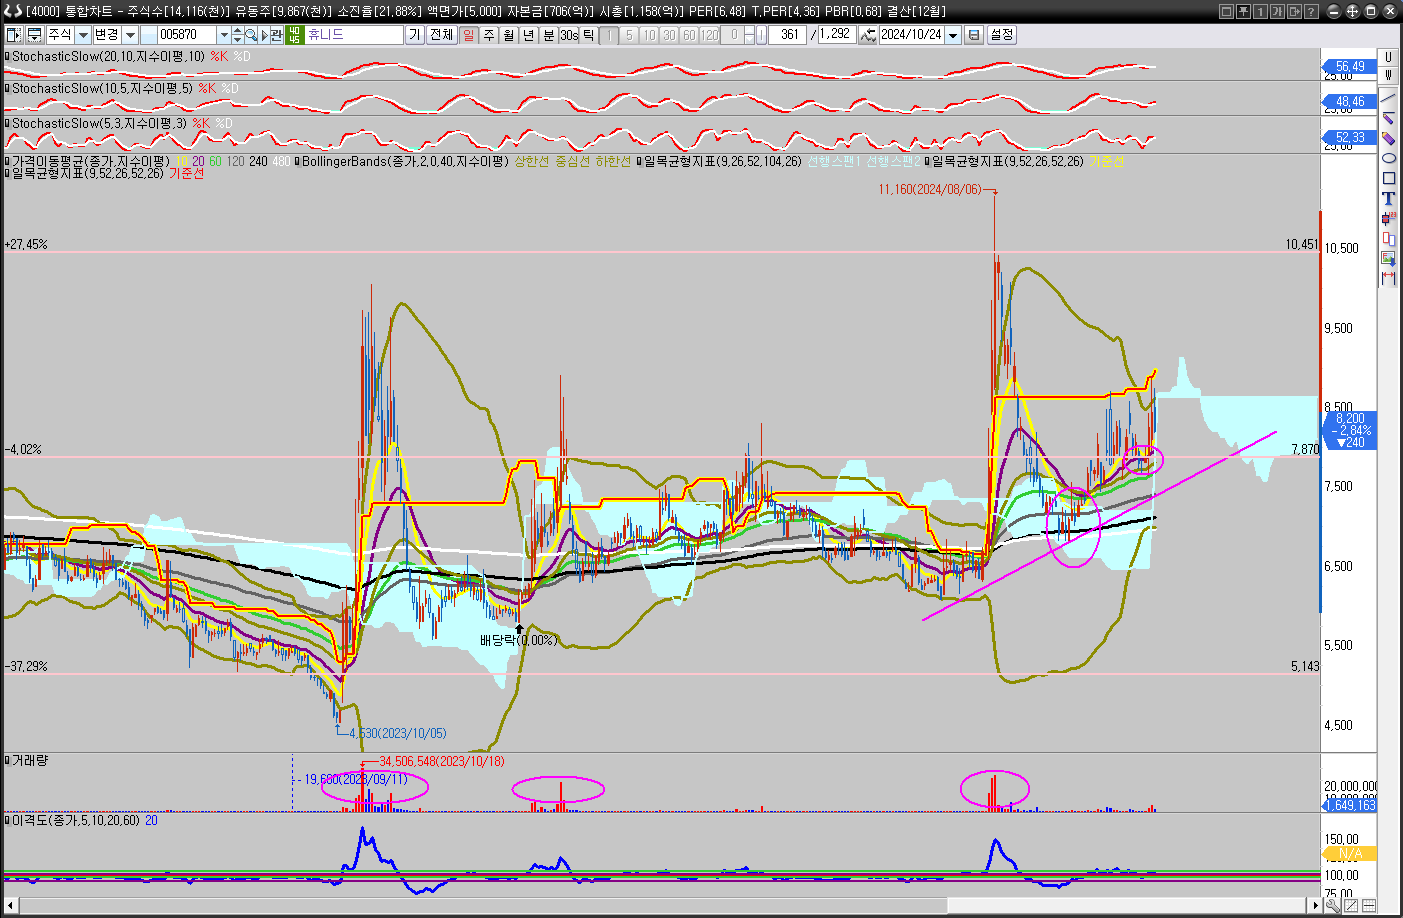Click the U button above drawing tools
This screenshot has width=1403, height=918.
coord(1388,57)
